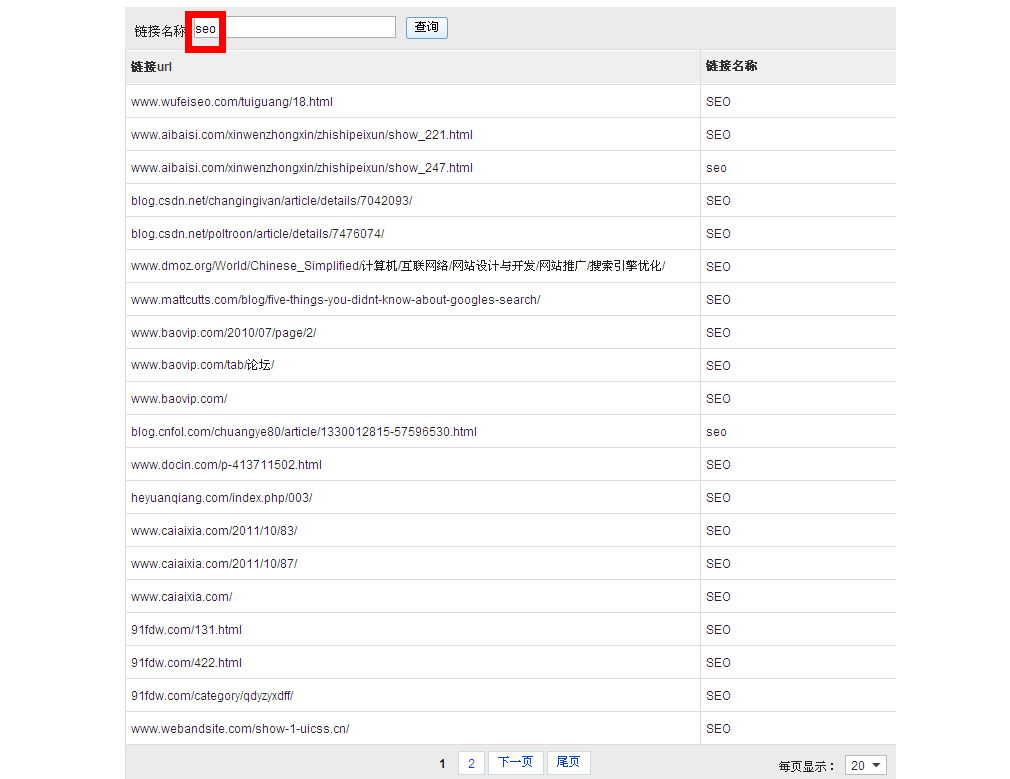Select the aibaisi.com show_221.html URL
This screenshot has height=779, width=1010.
301,135
